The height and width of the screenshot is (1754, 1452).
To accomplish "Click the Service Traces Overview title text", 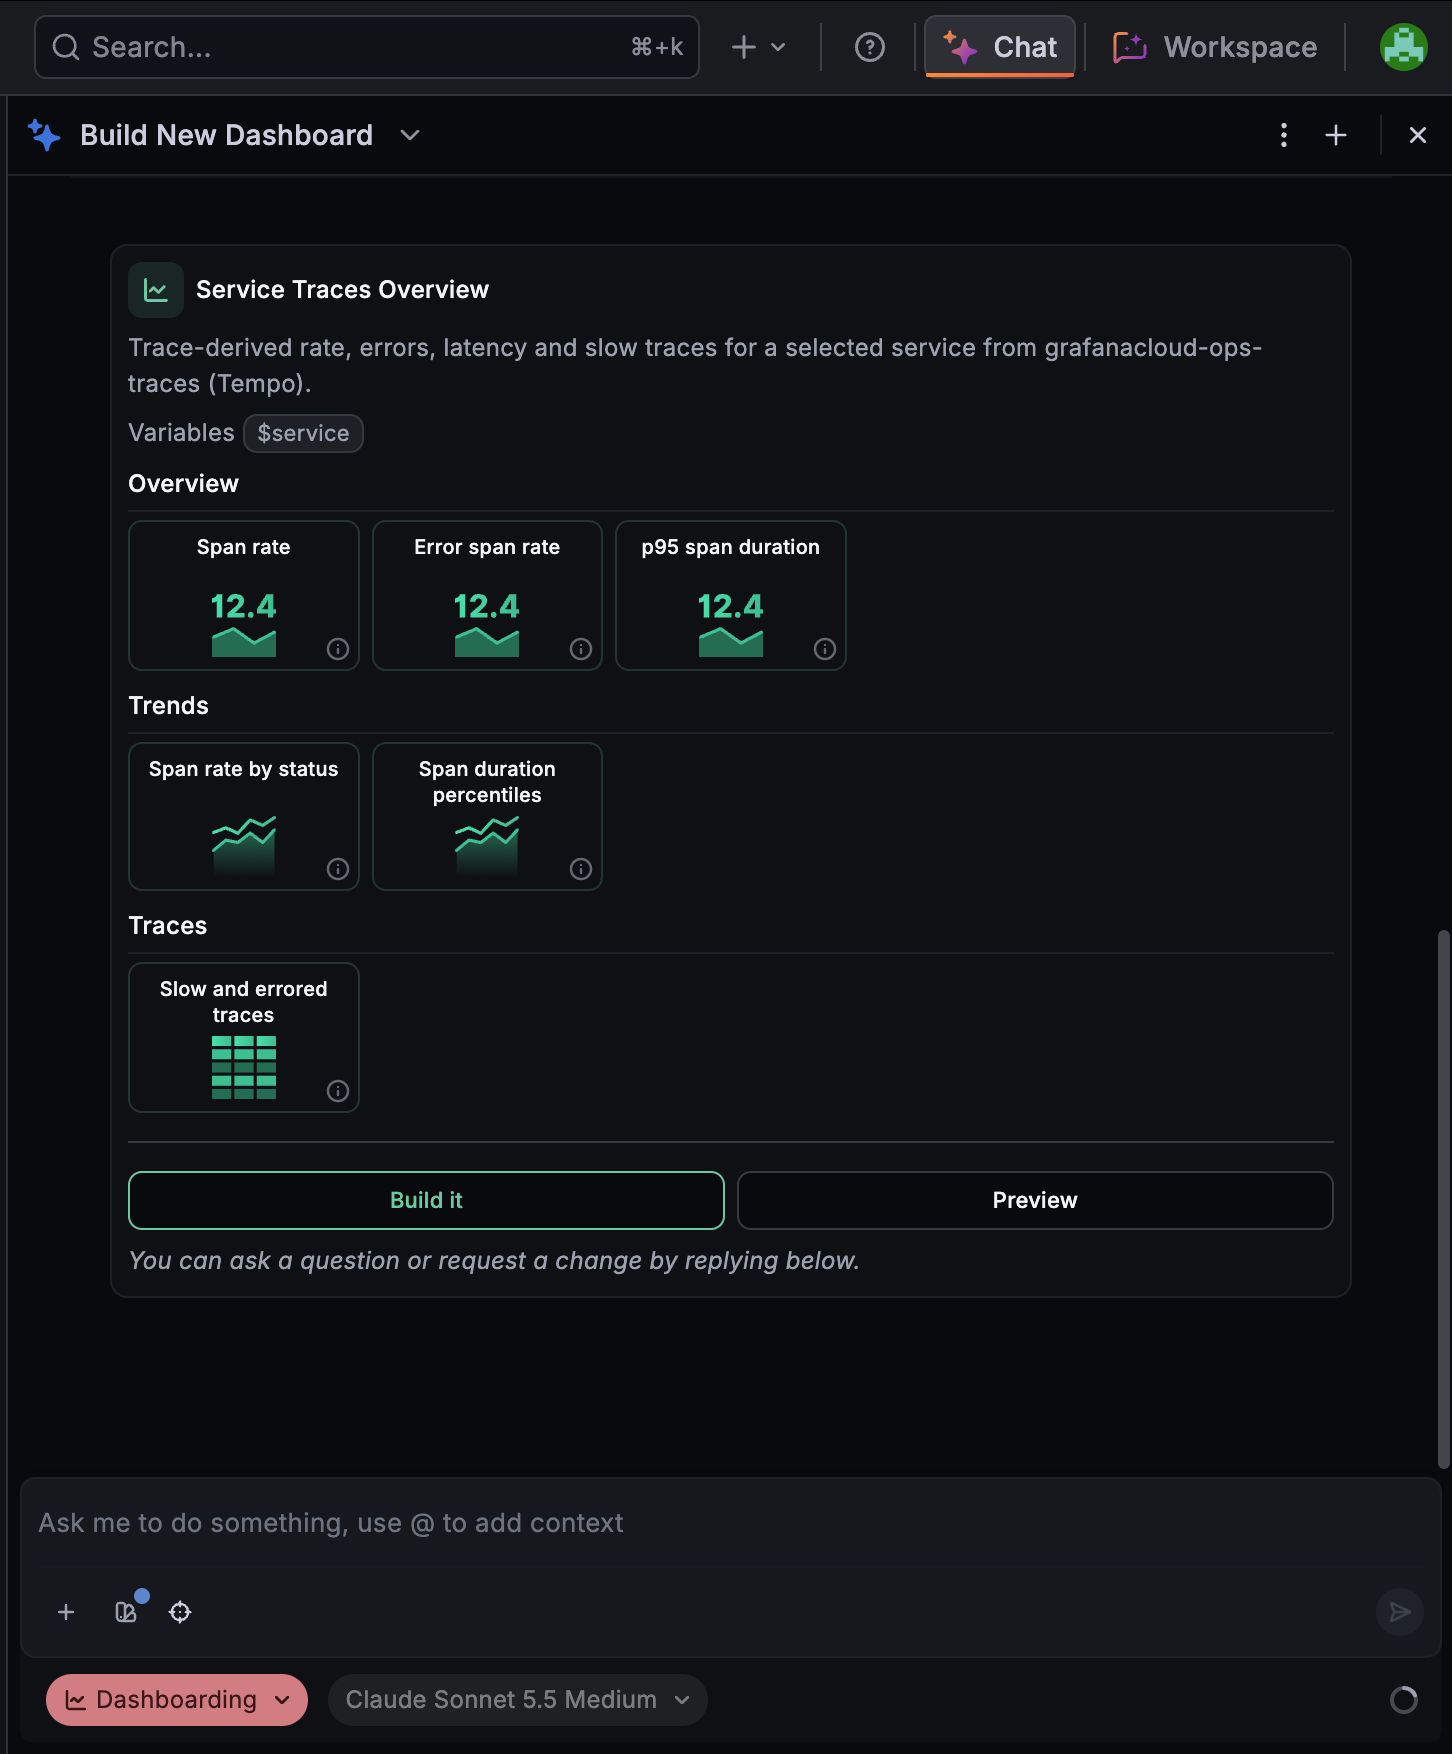I will click(x=342, y=290).
